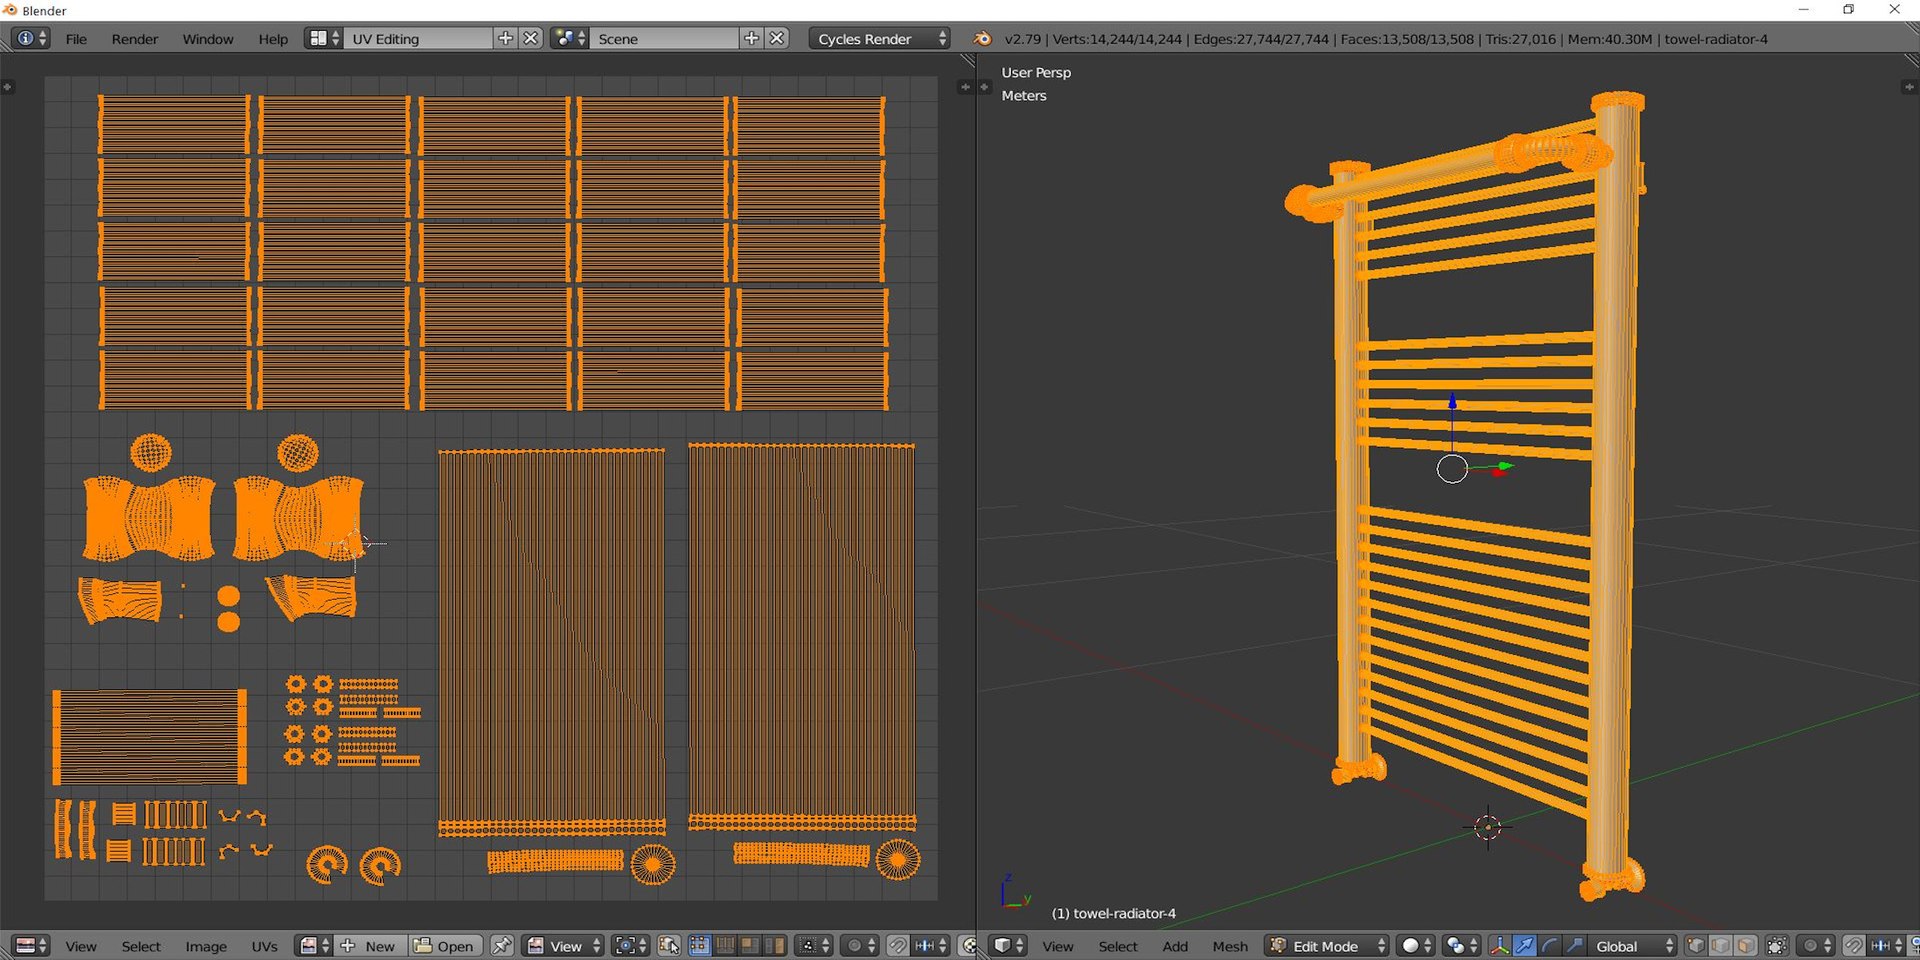Open UV editor proportional editing dropdown
This screenshot has width=1920, height=960.
860,946
